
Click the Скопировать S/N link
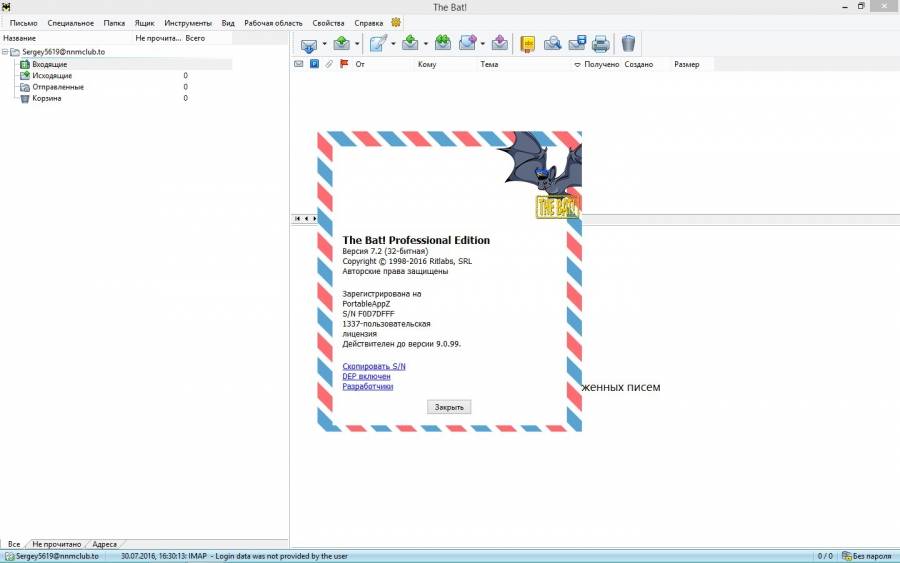373,366
